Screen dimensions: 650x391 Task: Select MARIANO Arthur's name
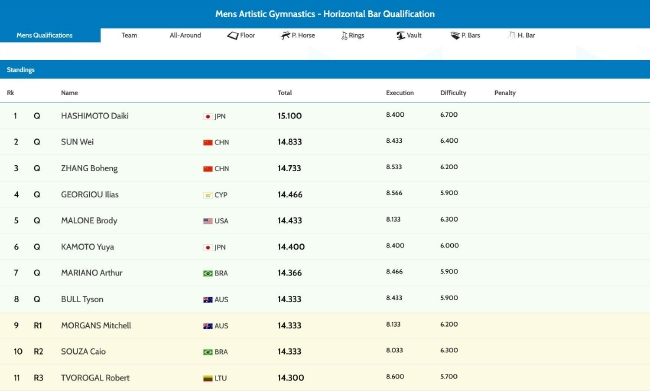92,273
